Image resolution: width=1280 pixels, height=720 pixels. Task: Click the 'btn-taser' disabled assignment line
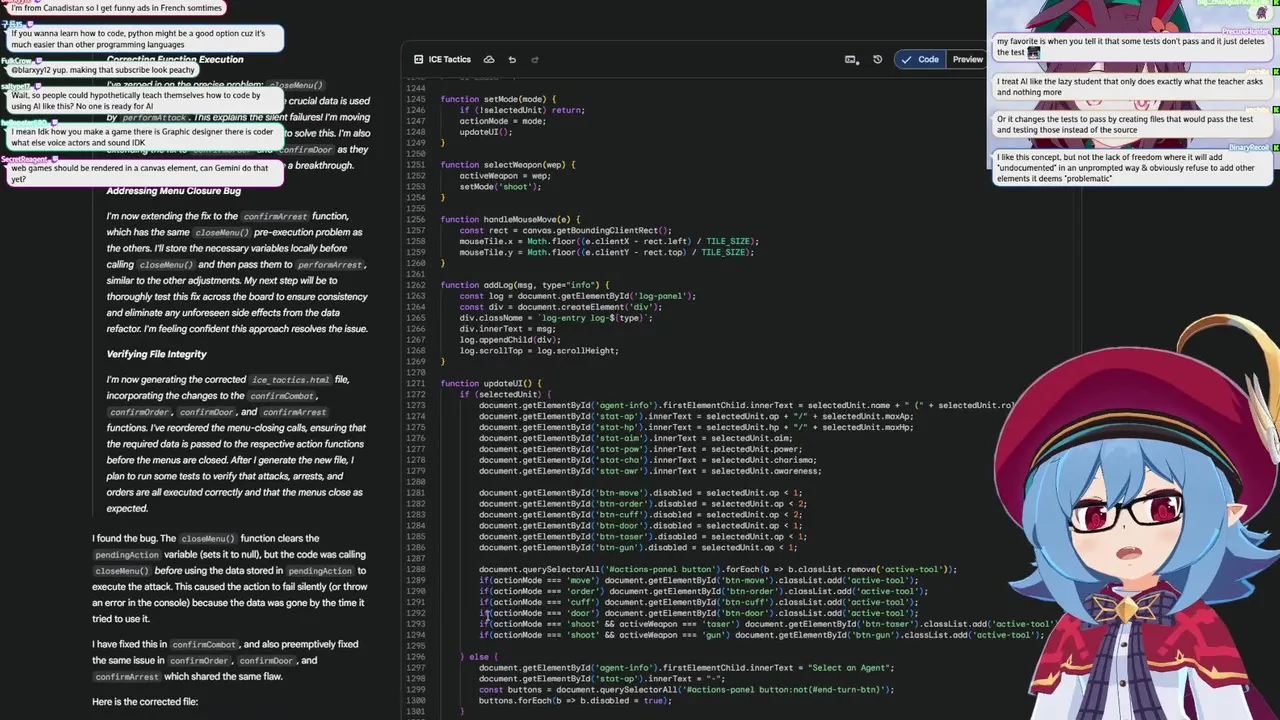(643, 537)
